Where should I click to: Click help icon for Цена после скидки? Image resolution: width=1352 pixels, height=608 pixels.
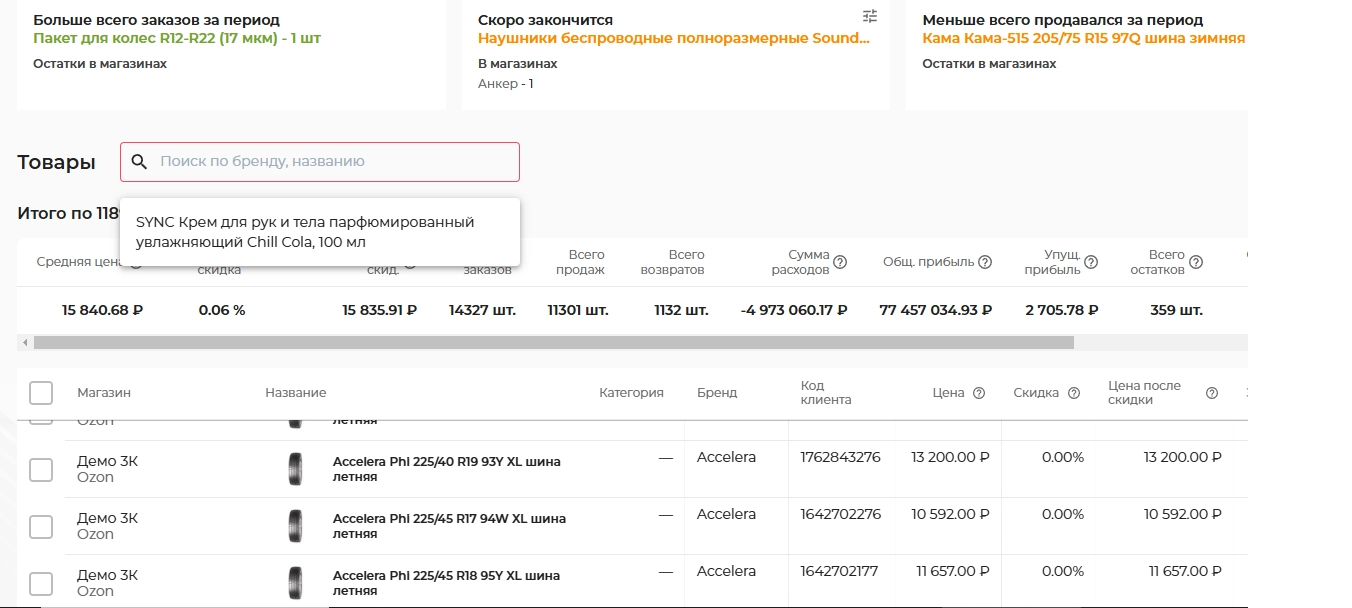click(1211, 393)
